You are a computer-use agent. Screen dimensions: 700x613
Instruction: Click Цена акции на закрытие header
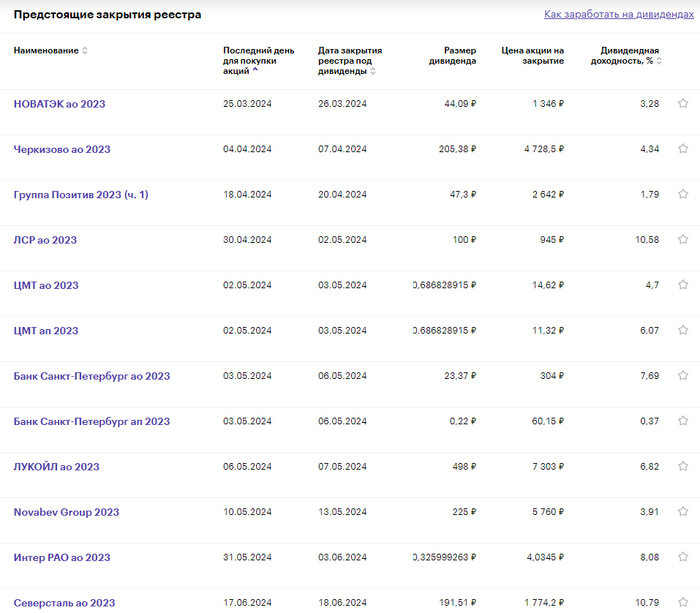pos(532,56)
